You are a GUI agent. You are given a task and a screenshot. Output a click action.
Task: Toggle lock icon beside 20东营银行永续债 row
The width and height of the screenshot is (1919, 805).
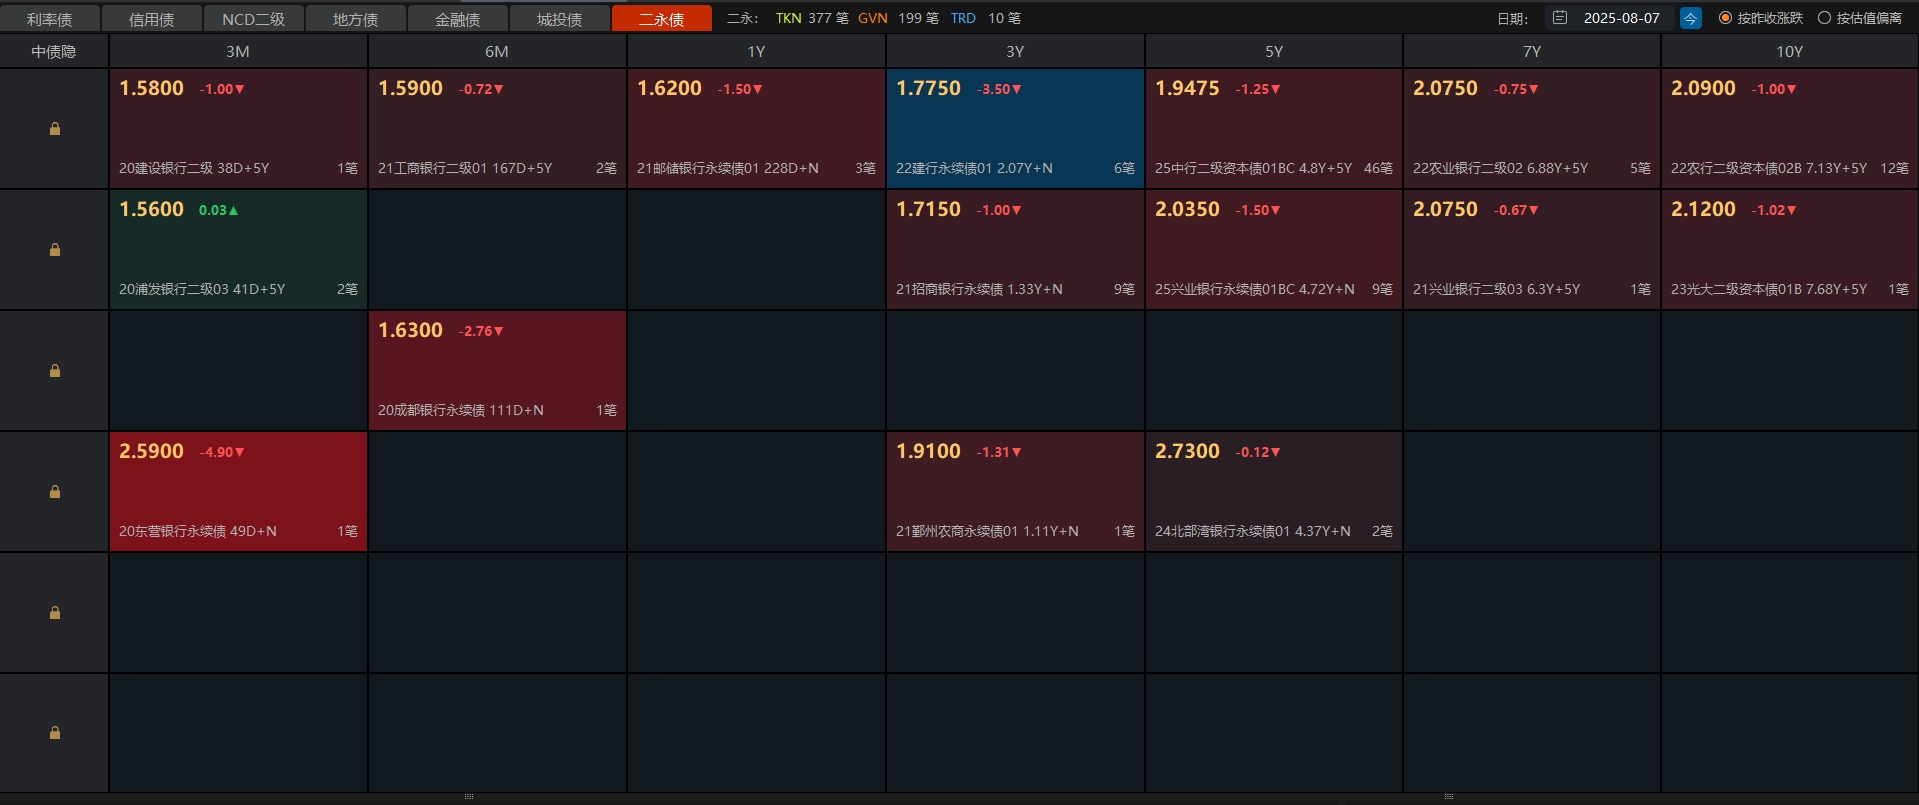point(55,492)
